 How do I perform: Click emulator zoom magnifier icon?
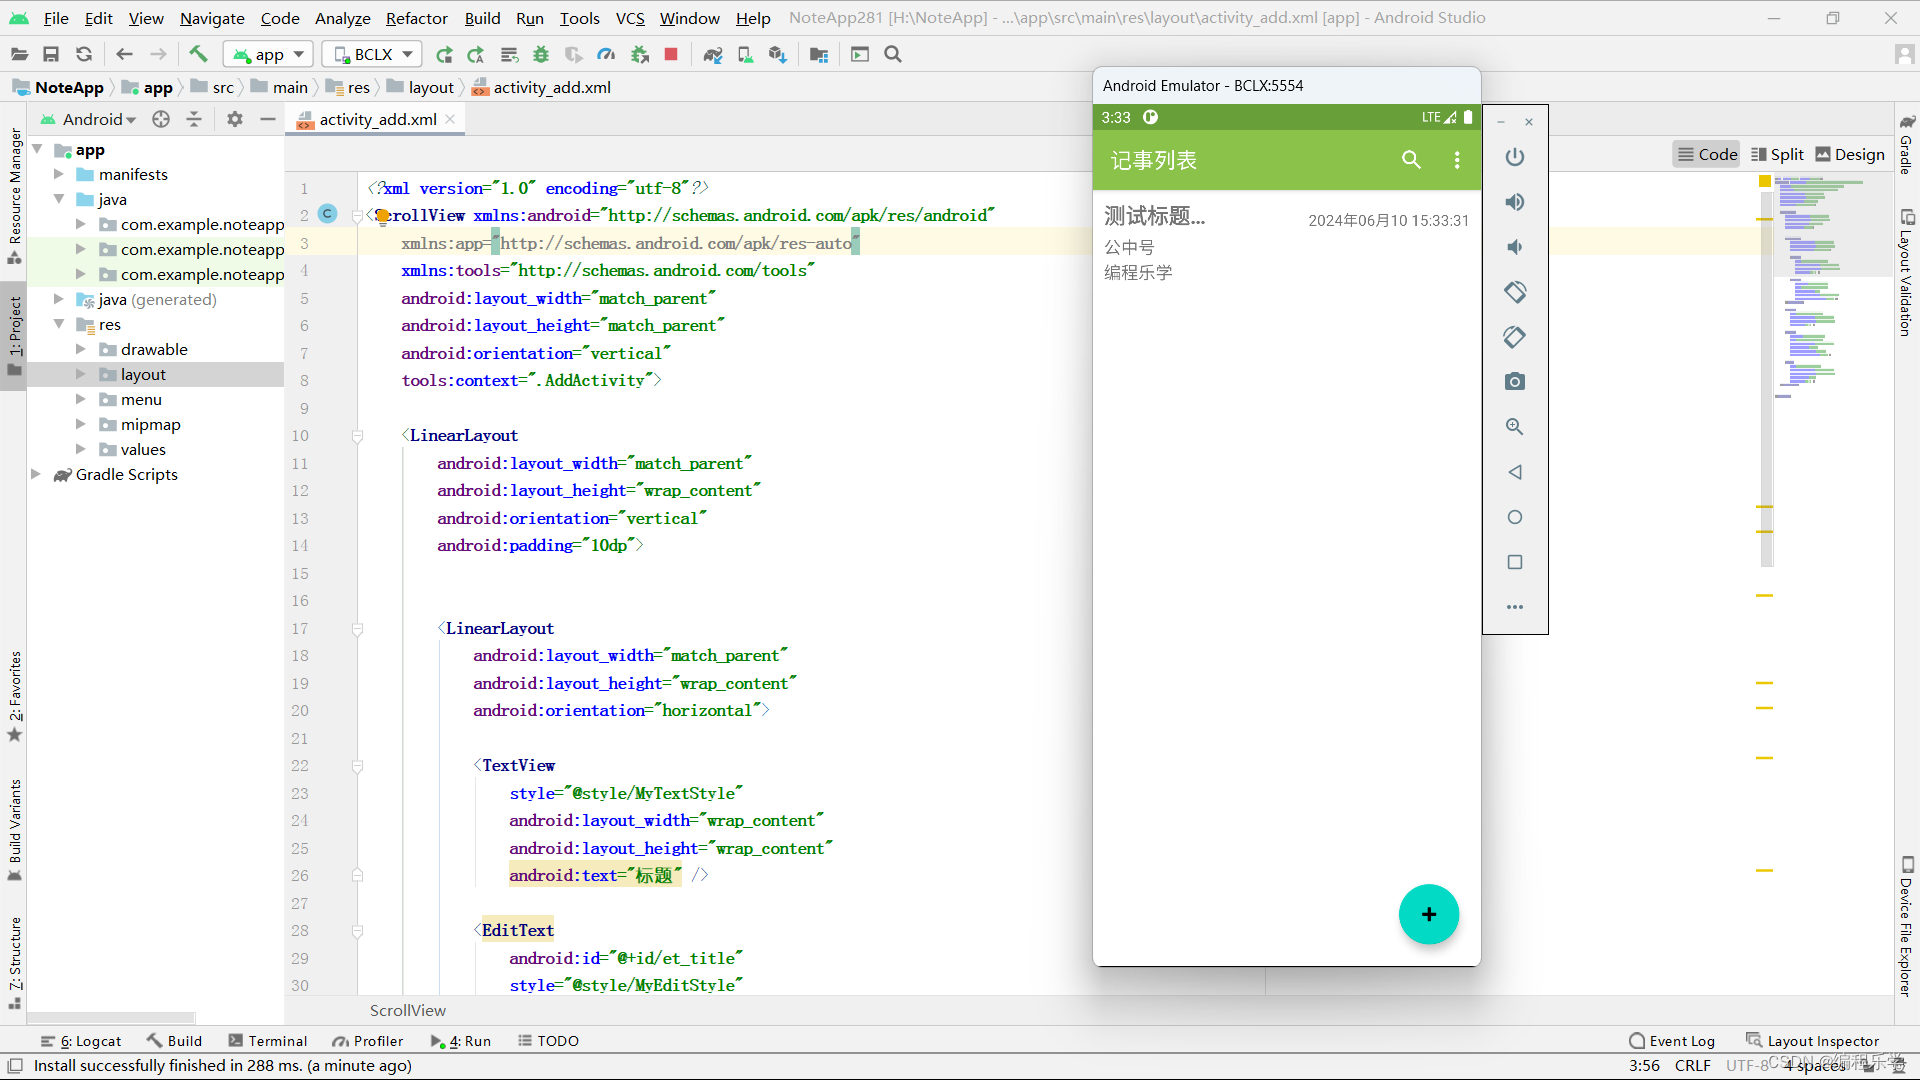(x=1515, y=427)
